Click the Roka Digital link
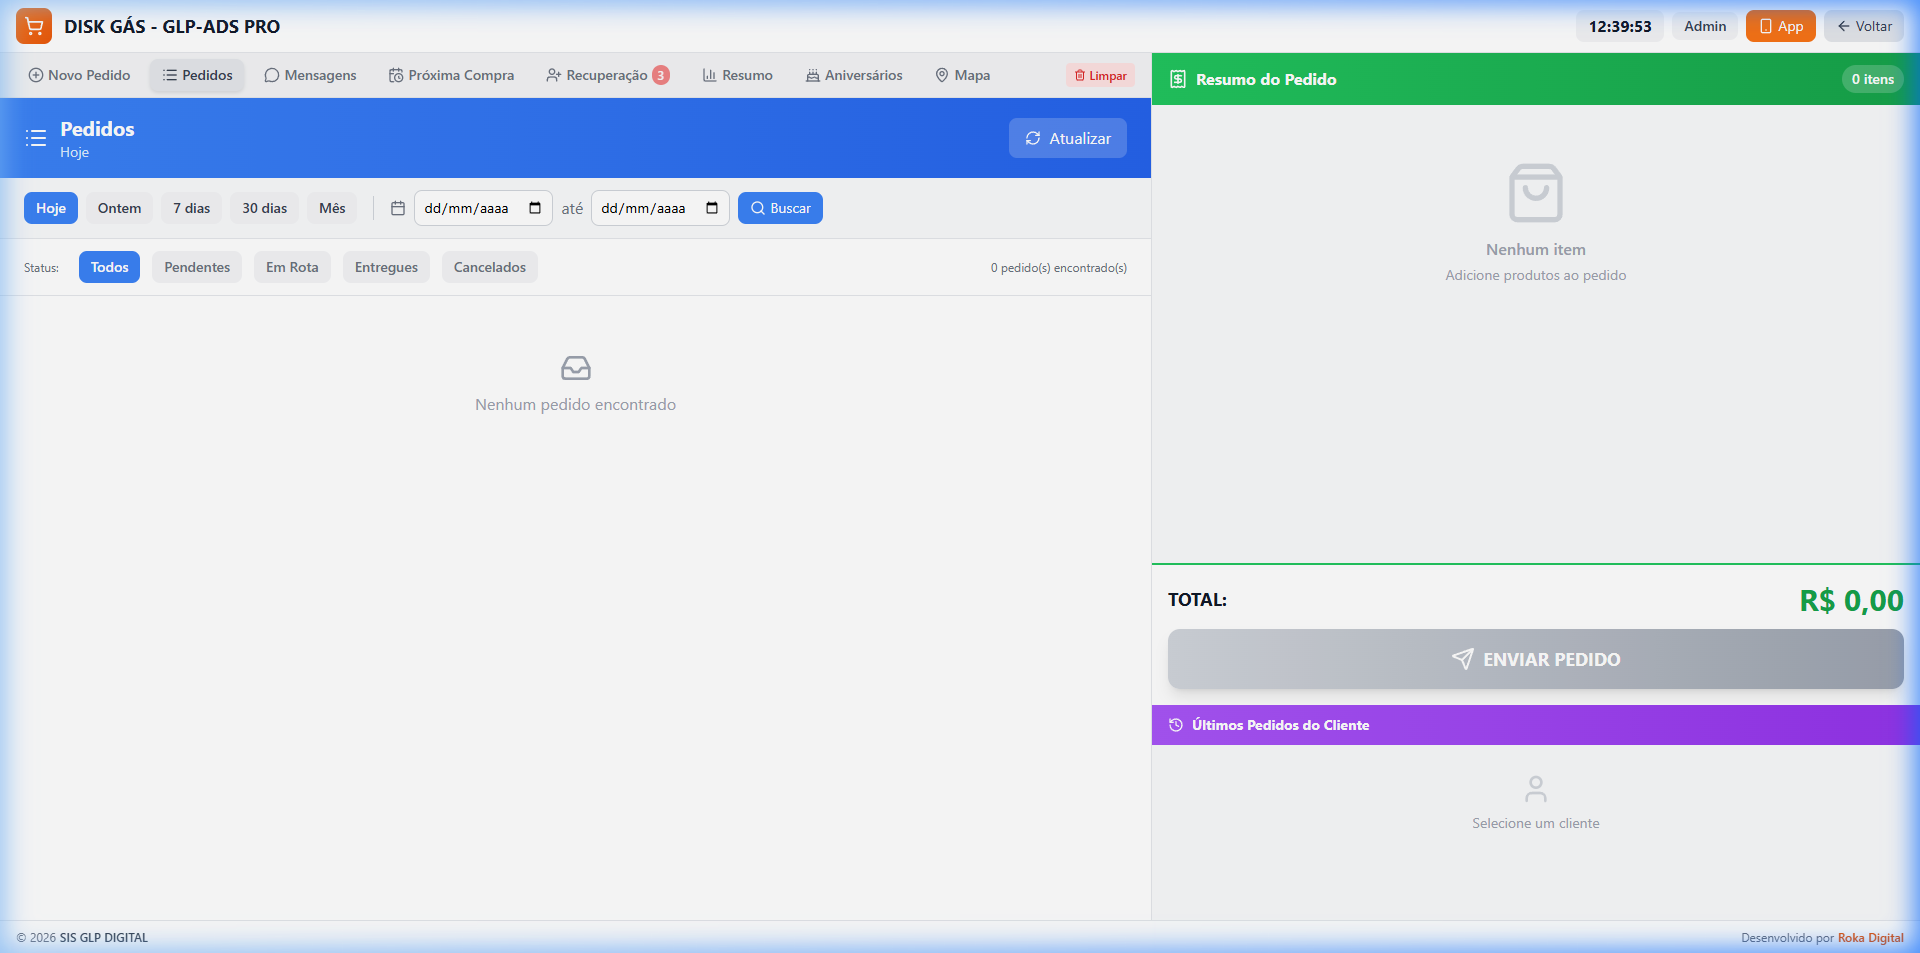 tap(1870, 937)
